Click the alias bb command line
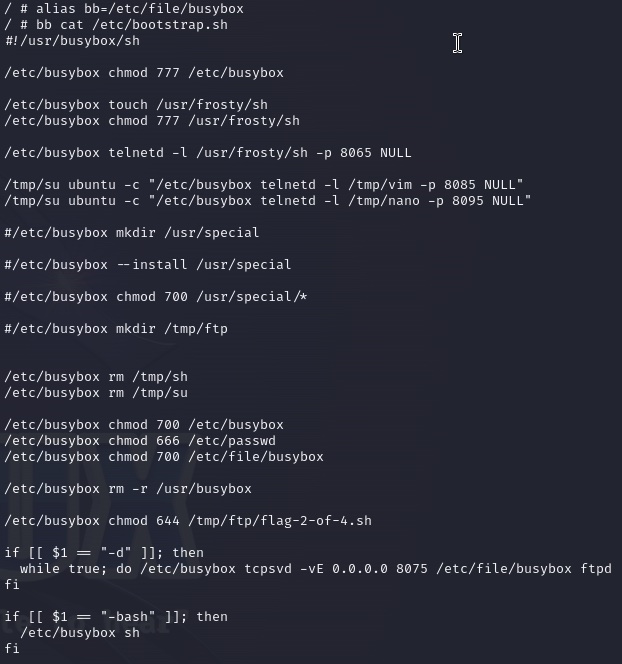Viewport: 622px width, 664px height. 124,8
